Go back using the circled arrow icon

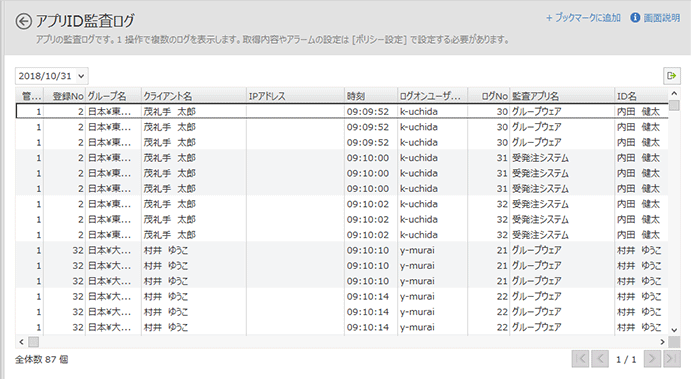click(23, 21)
